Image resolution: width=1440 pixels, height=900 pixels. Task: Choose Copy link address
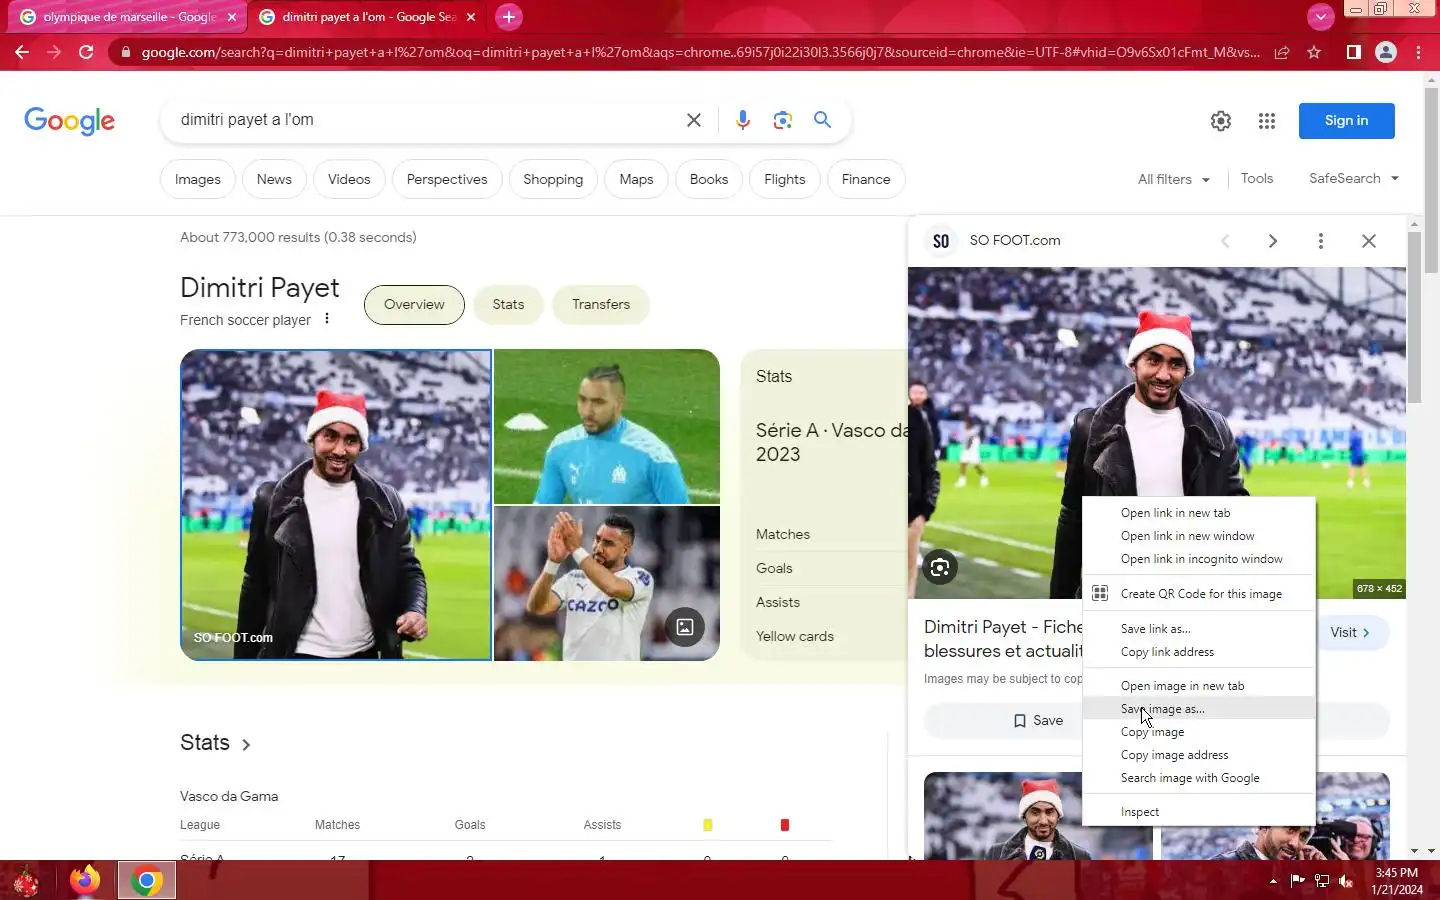pyautogui.click(x=1199, y=652)
